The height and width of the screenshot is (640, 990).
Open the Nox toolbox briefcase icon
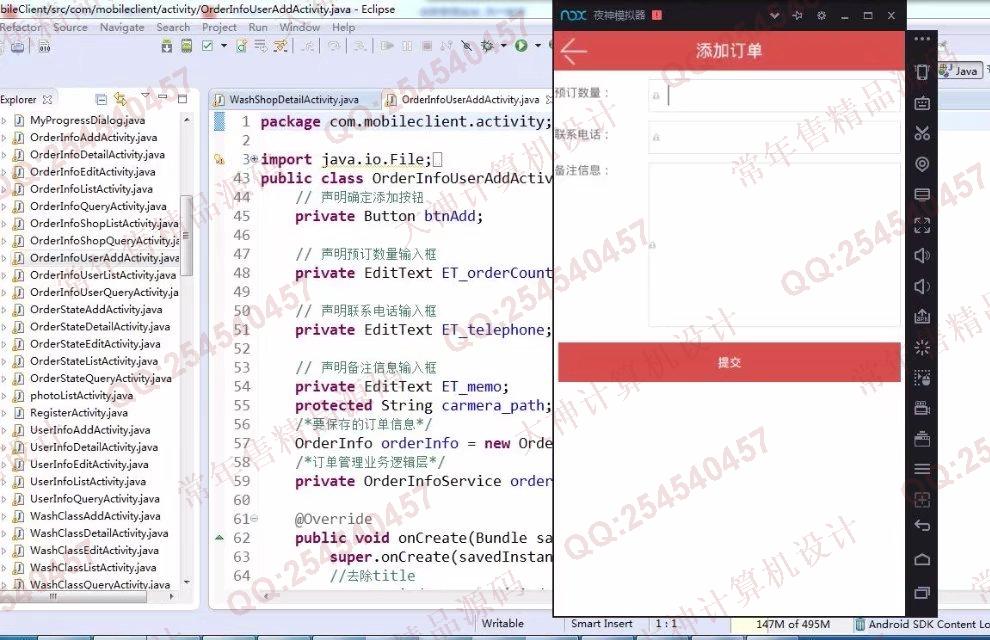[x=922, y=438]
